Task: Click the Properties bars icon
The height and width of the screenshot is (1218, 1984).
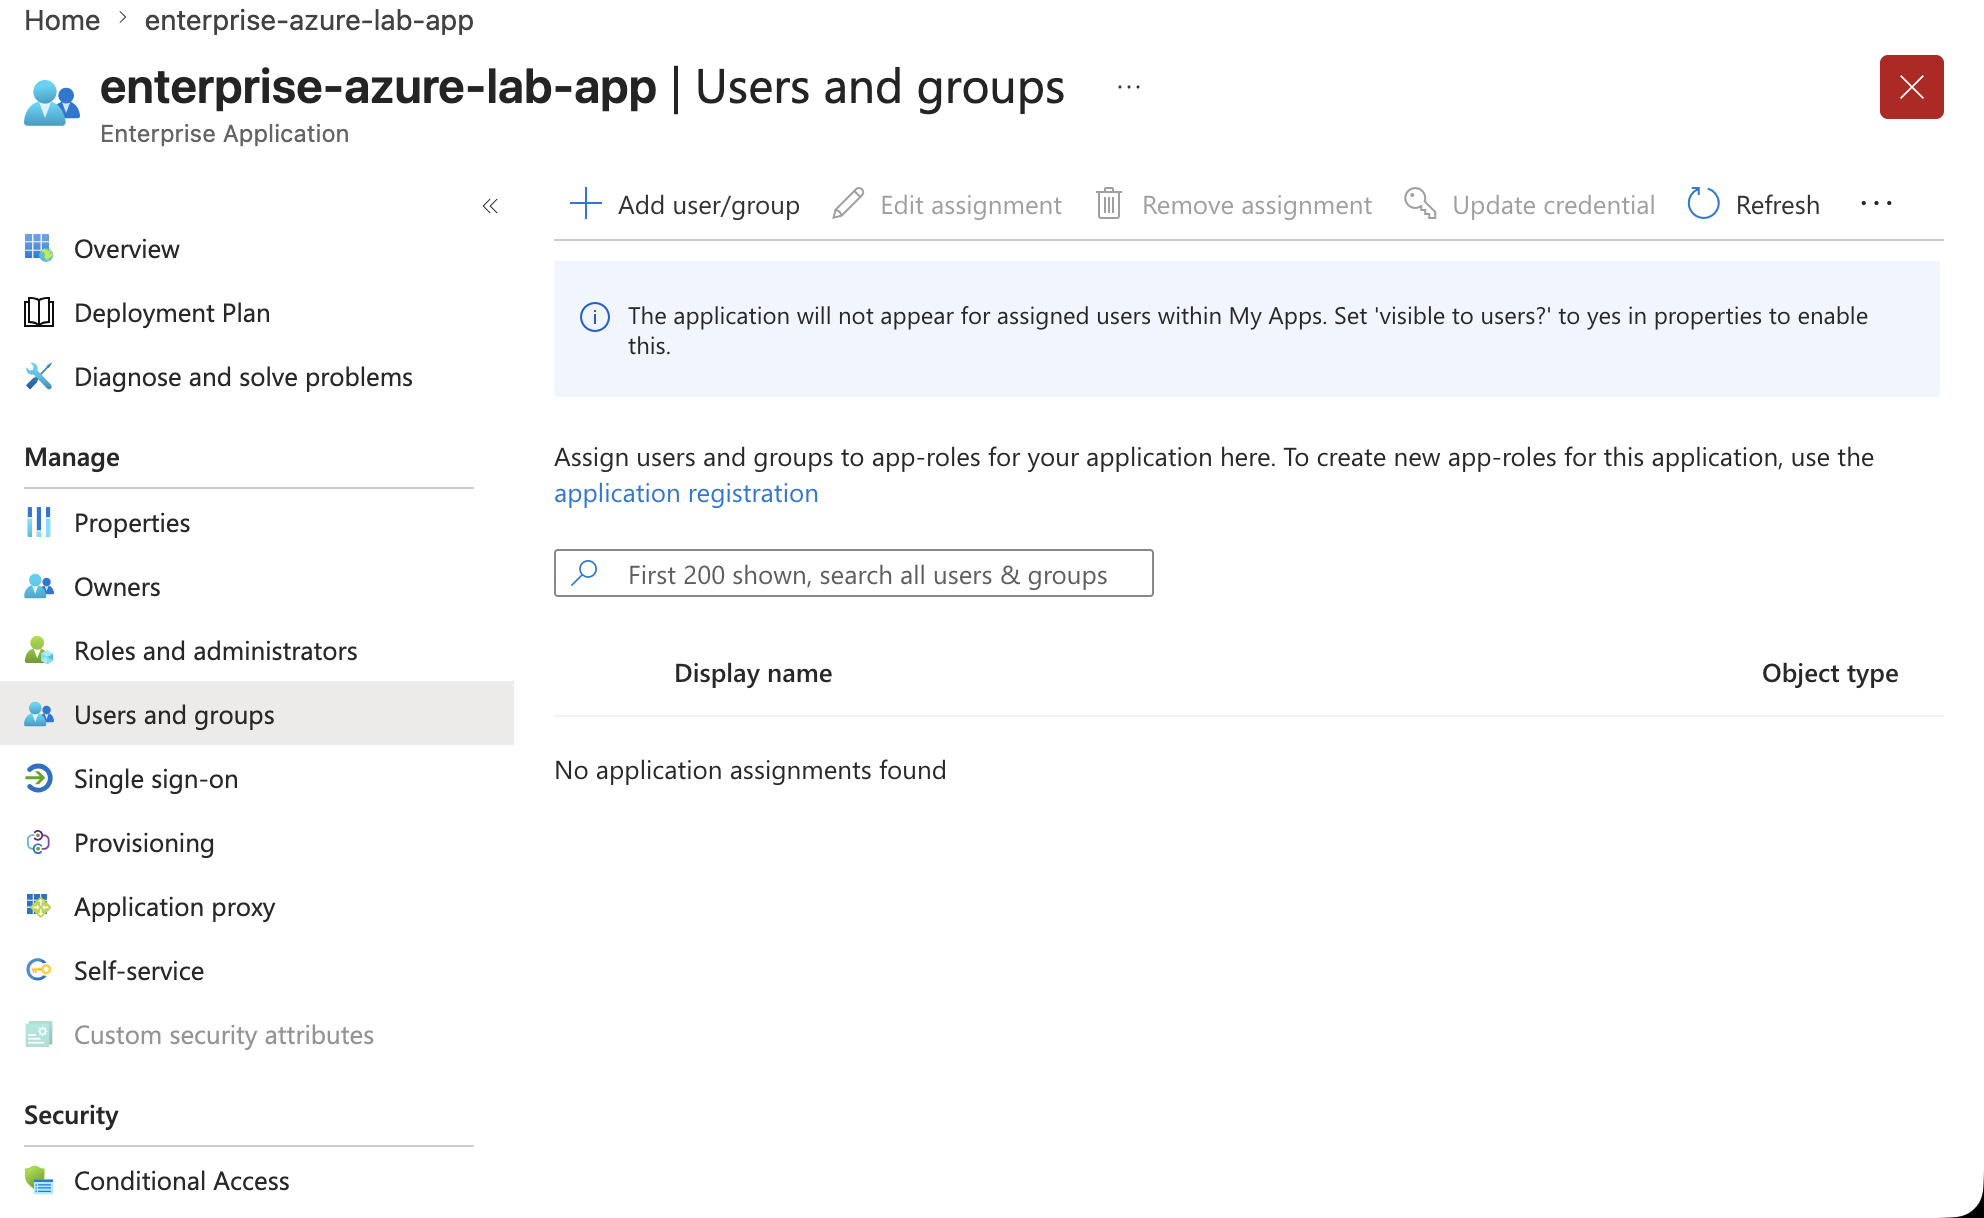Action: point(38,522)
